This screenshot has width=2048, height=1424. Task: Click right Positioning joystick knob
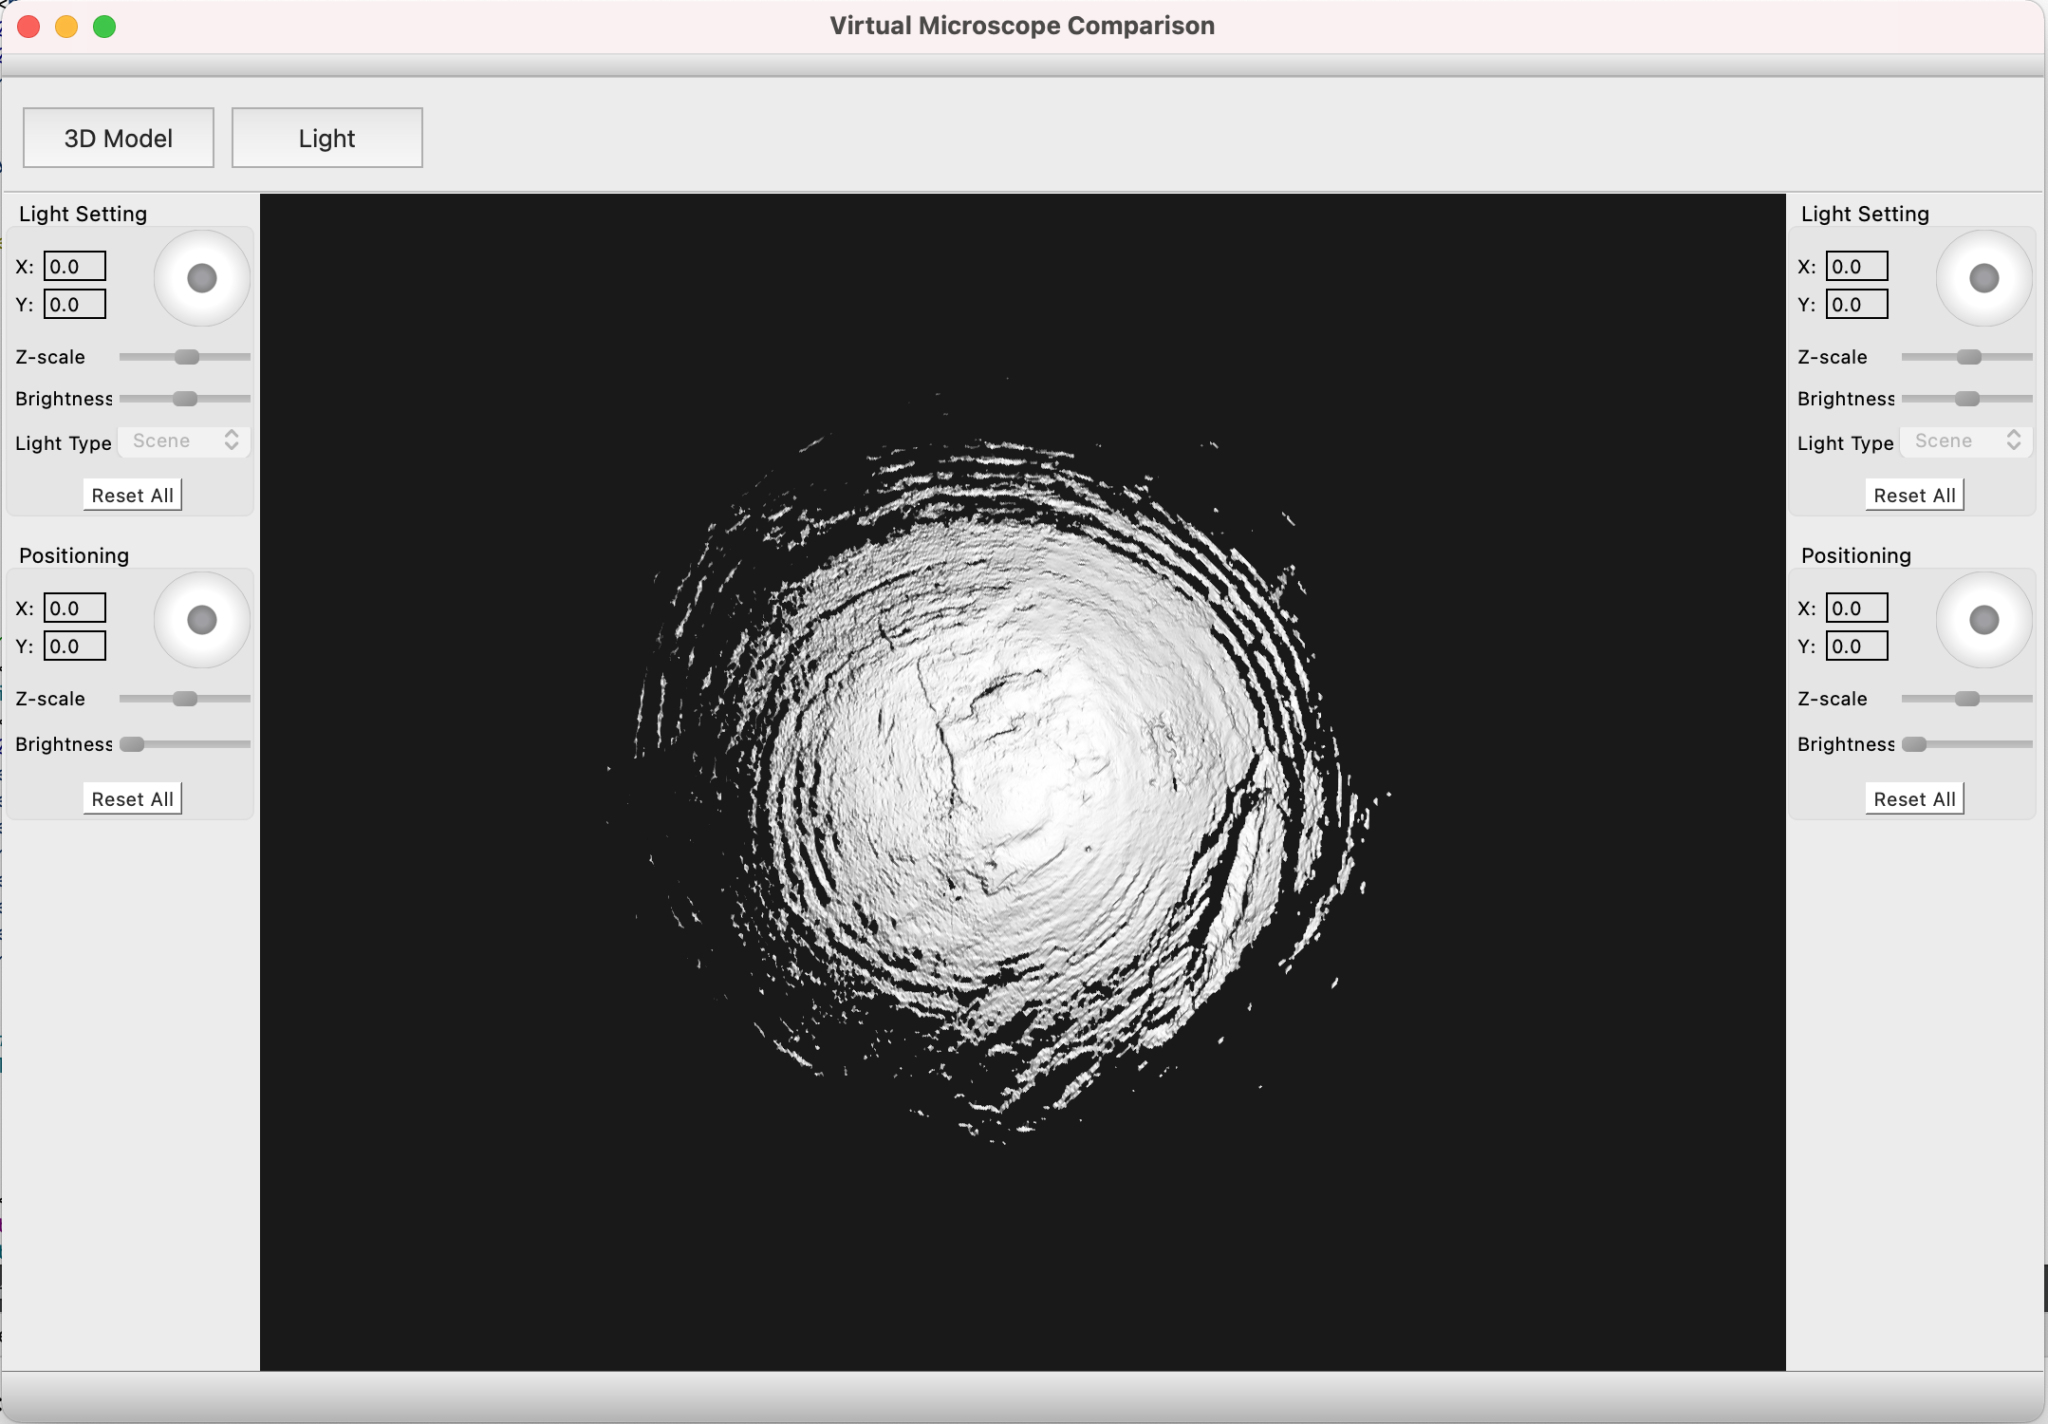(1984, 620)
